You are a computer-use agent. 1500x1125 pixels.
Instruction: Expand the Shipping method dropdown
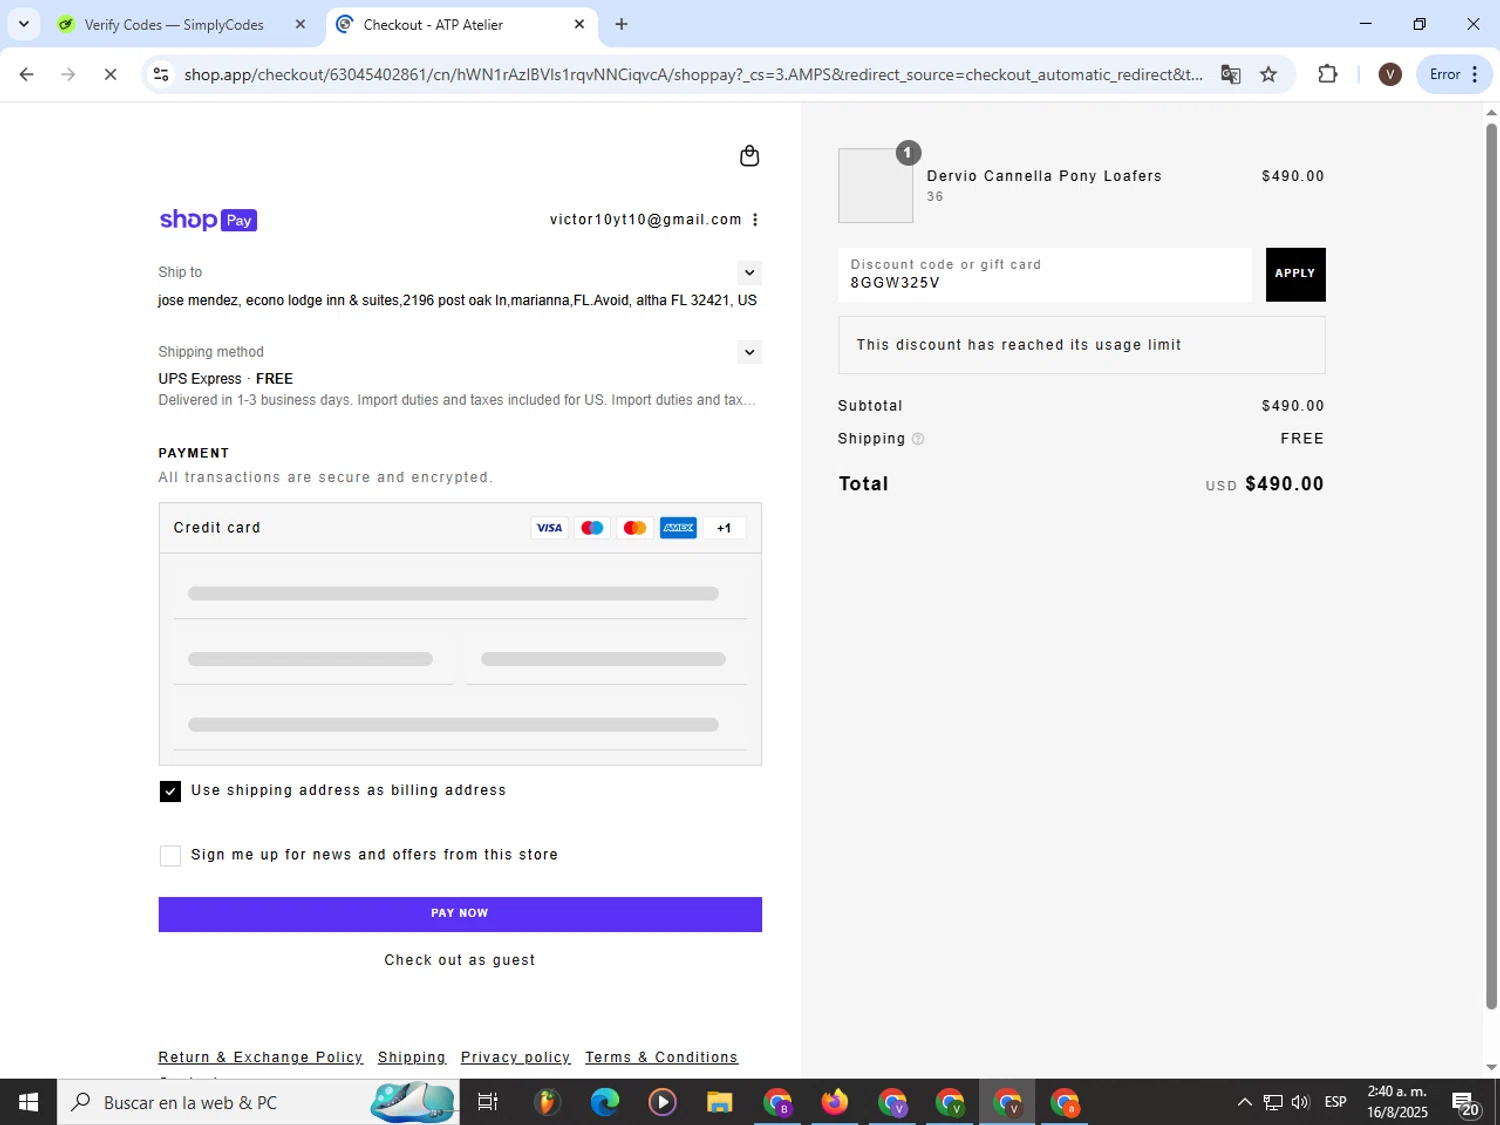(x=749, y=352)
